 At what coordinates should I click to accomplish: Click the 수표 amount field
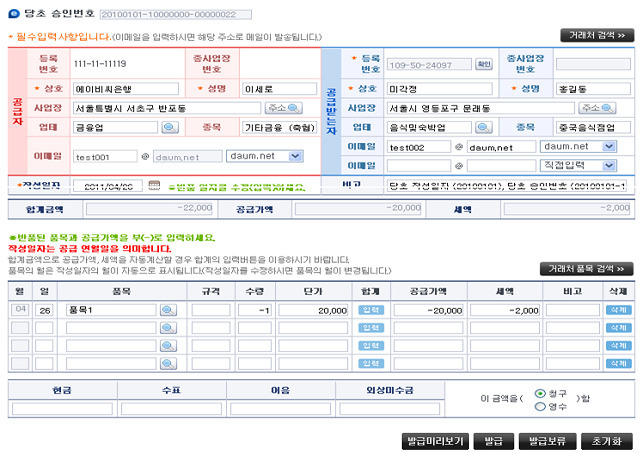pyautogui.click(x=171, y=409)
